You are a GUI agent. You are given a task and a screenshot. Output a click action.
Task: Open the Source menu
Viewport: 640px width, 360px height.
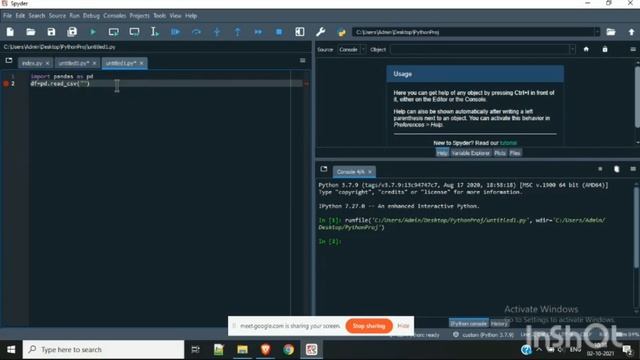tap(57, 16)
